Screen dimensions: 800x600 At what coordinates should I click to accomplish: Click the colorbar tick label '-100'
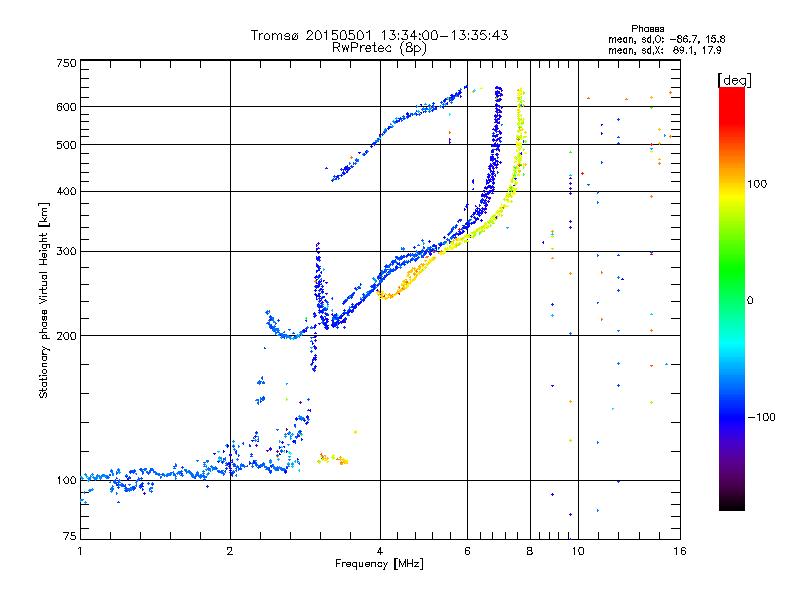coord(761,417)
